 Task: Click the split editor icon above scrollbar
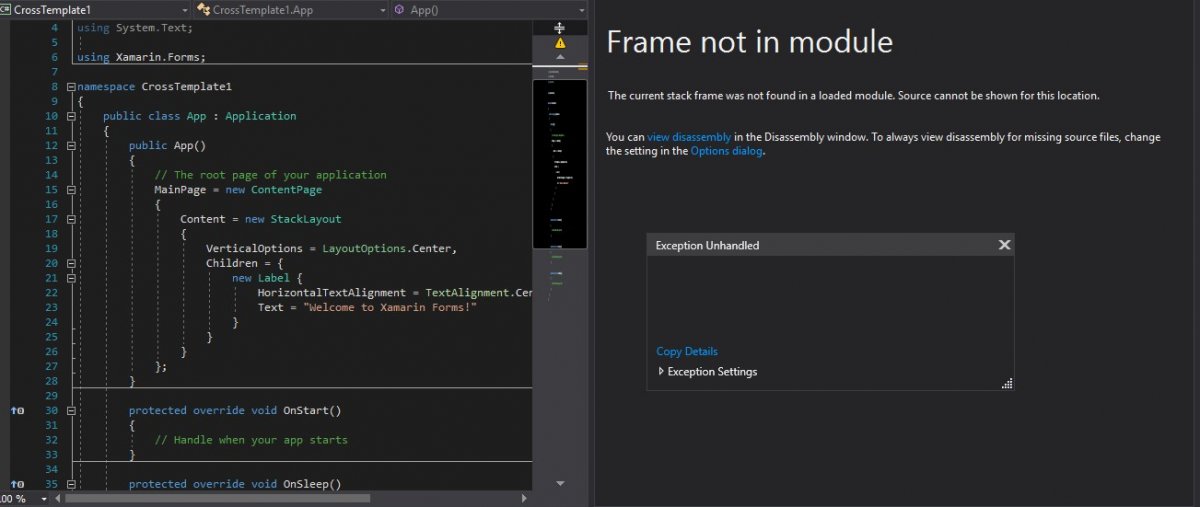tap(559, 28)
